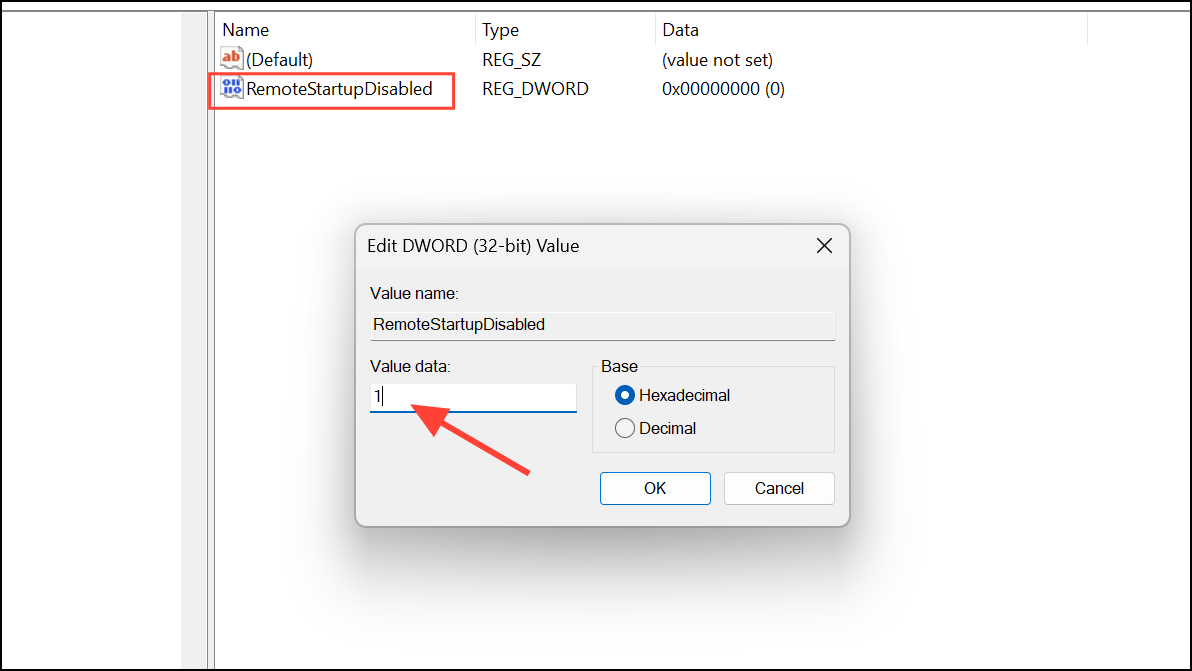The height and width of the screenshot is (671, 1192).
Task: Click the ab string icon beside (Default)
Action: click(x=231, y=59)
